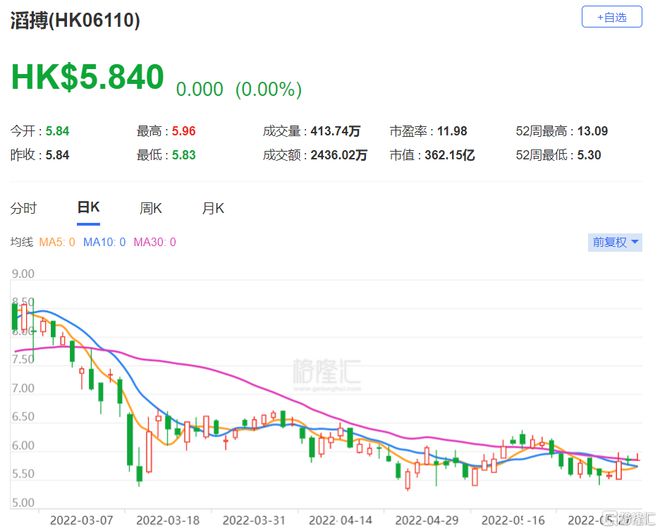The width and height of the screenshot is (660, 531).
Task: Click the 9.00 price axis label
Action: click(x=23, y=274)
